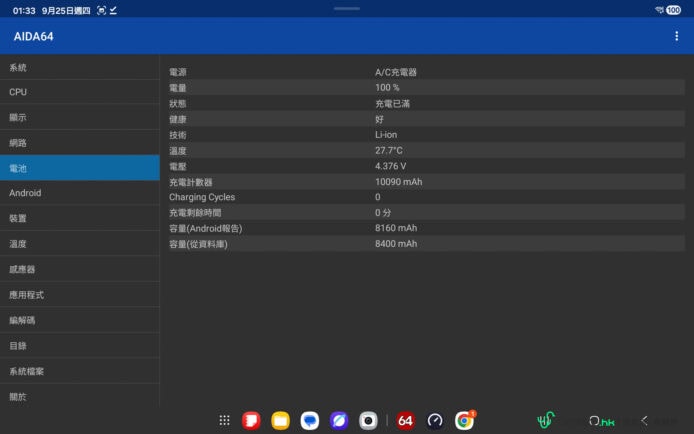Tap the status bar pull-down handle
Screen dimensions: 694x434
tap(347, 8)
